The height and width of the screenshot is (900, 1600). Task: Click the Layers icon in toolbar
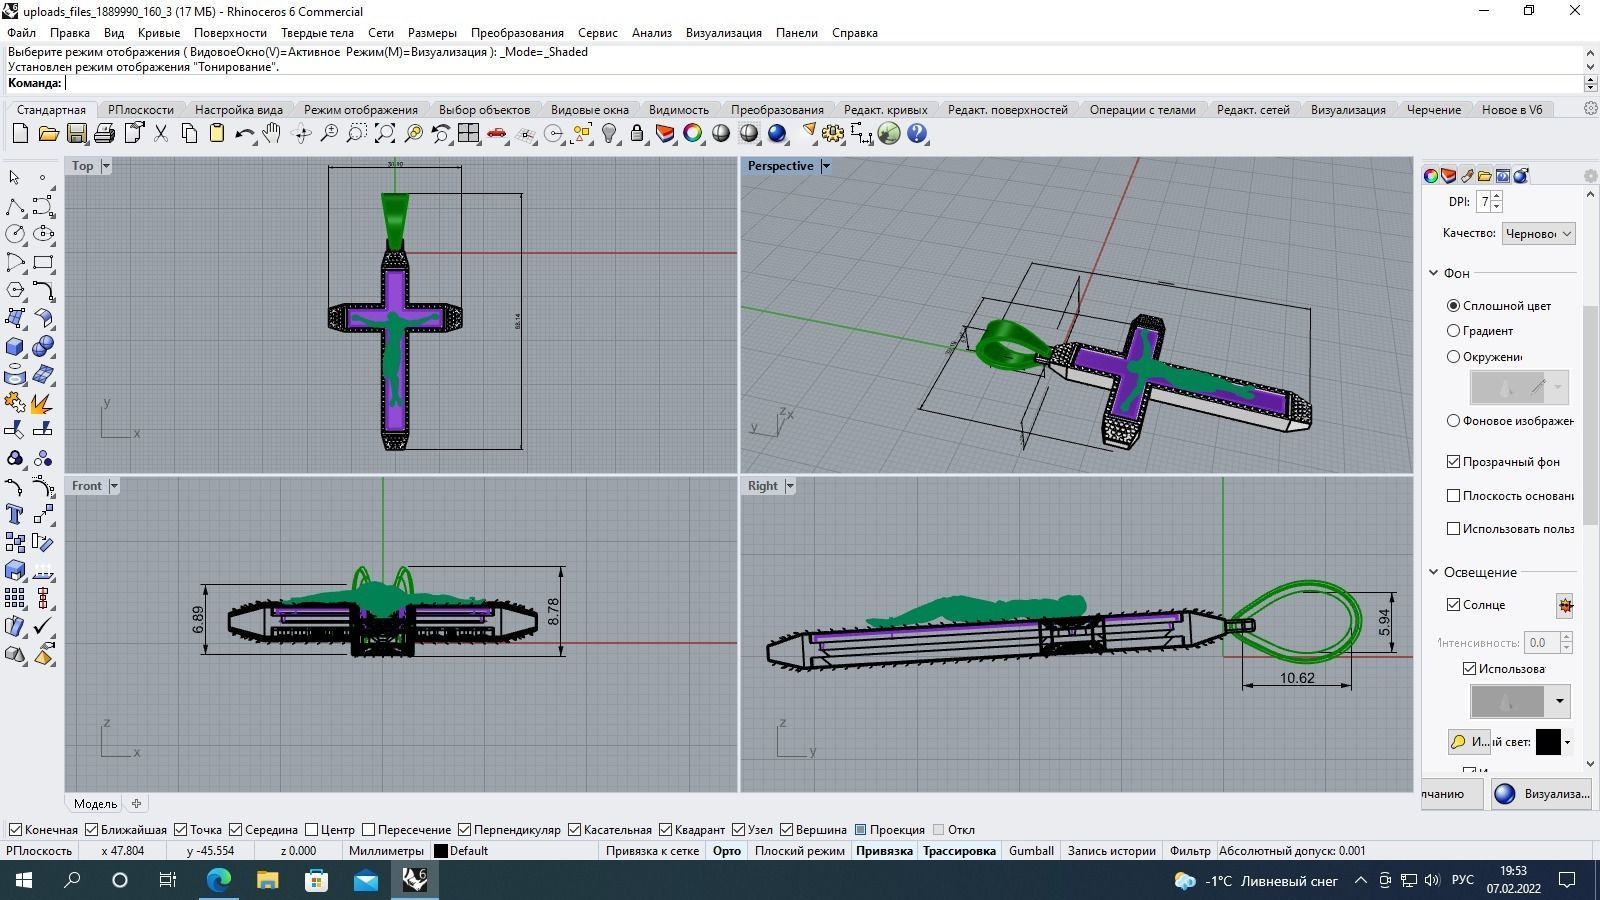(665, 133)
